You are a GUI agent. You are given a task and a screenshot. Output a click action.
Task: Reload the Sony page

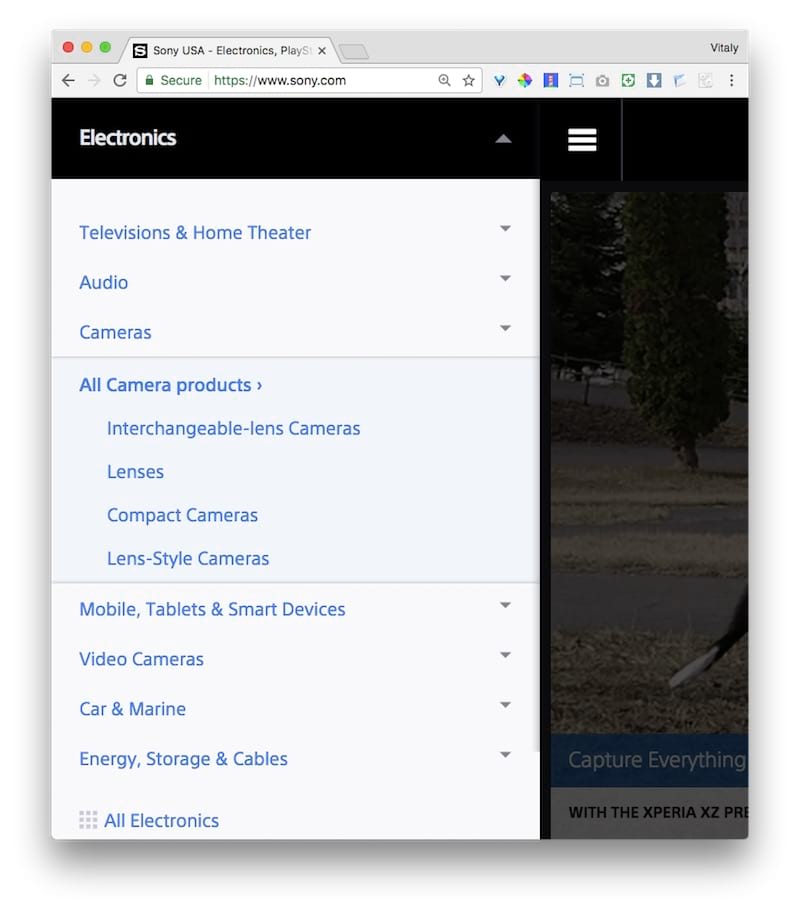120,80
